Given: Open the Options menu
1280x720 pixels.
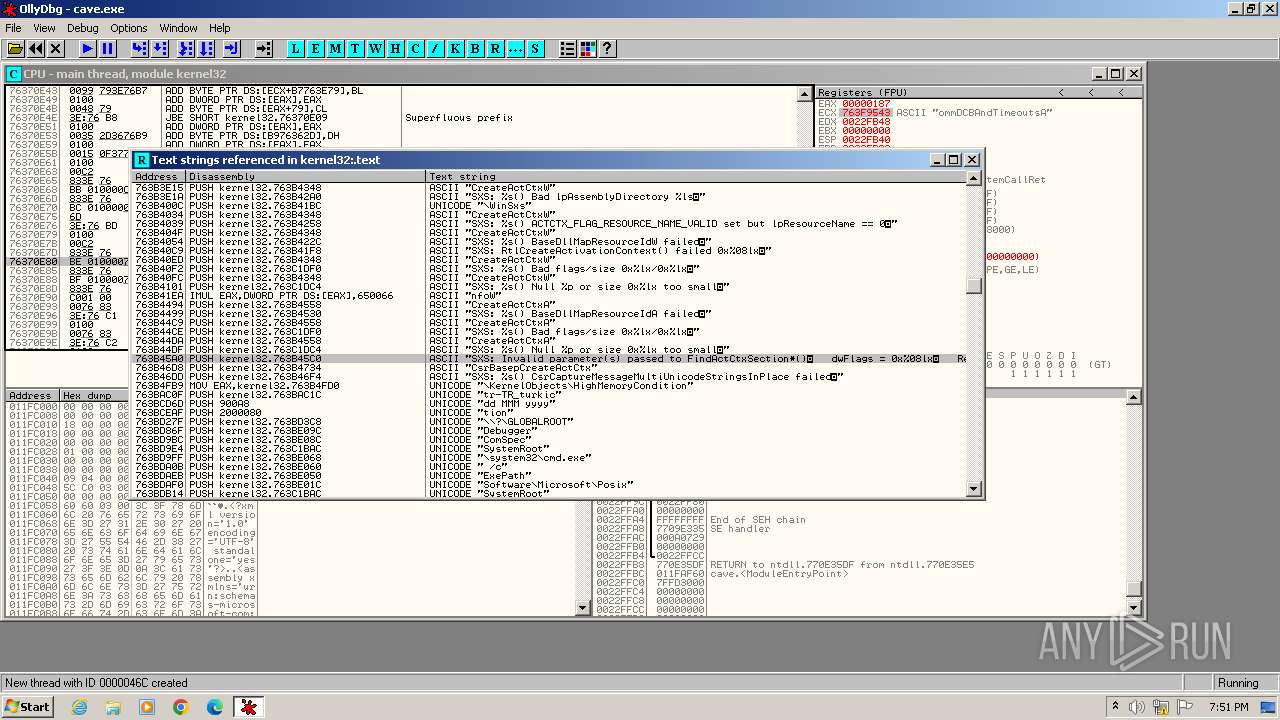Looking at the screenshot, I should pyautogui.click(x=129, y=28).
